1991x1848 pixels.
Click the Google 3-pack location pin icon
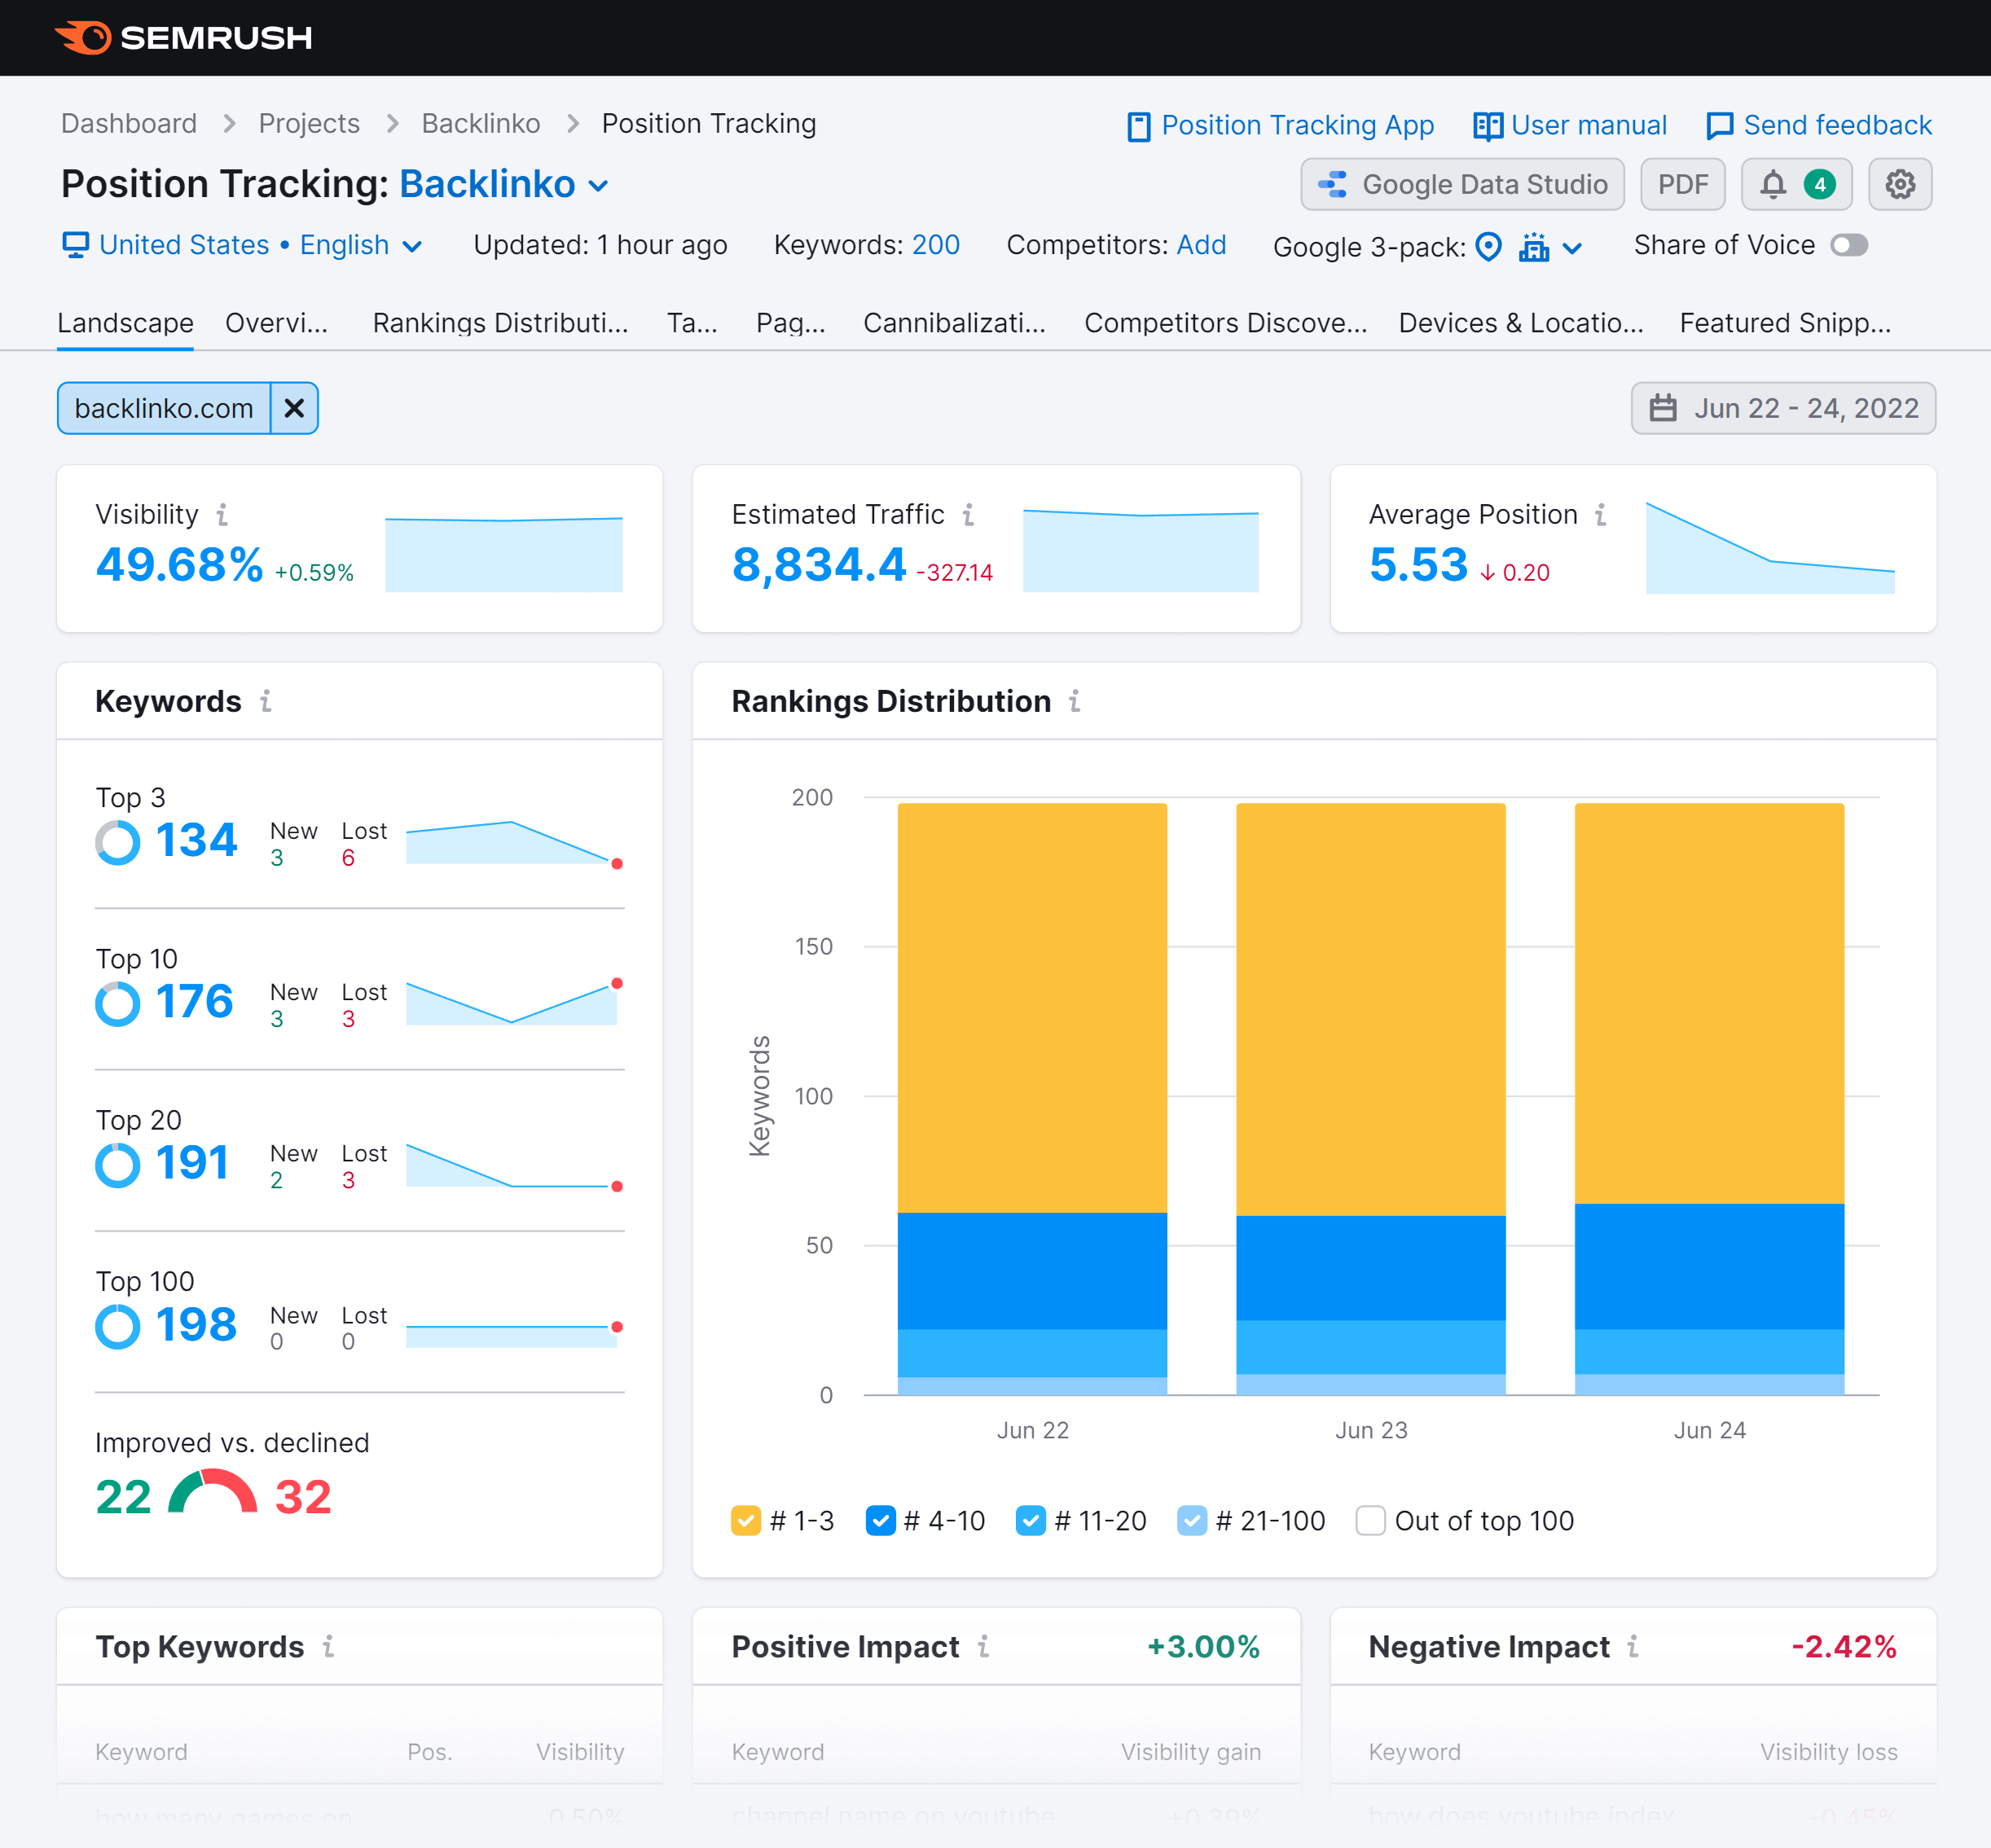click(x=1488, y=246)
